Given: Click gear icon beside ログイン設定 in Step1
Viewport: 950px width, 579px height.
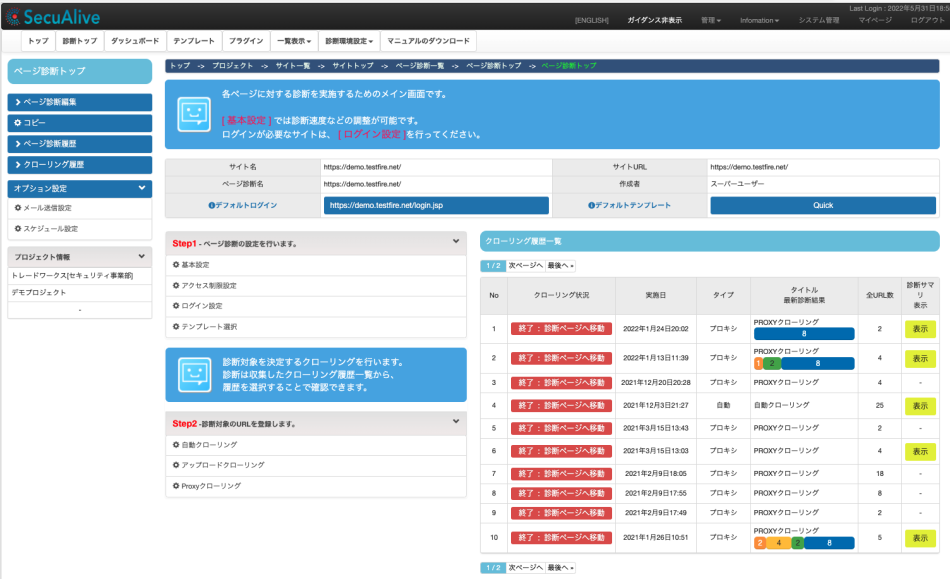Looking at the screenshot, I should (176, 306).
